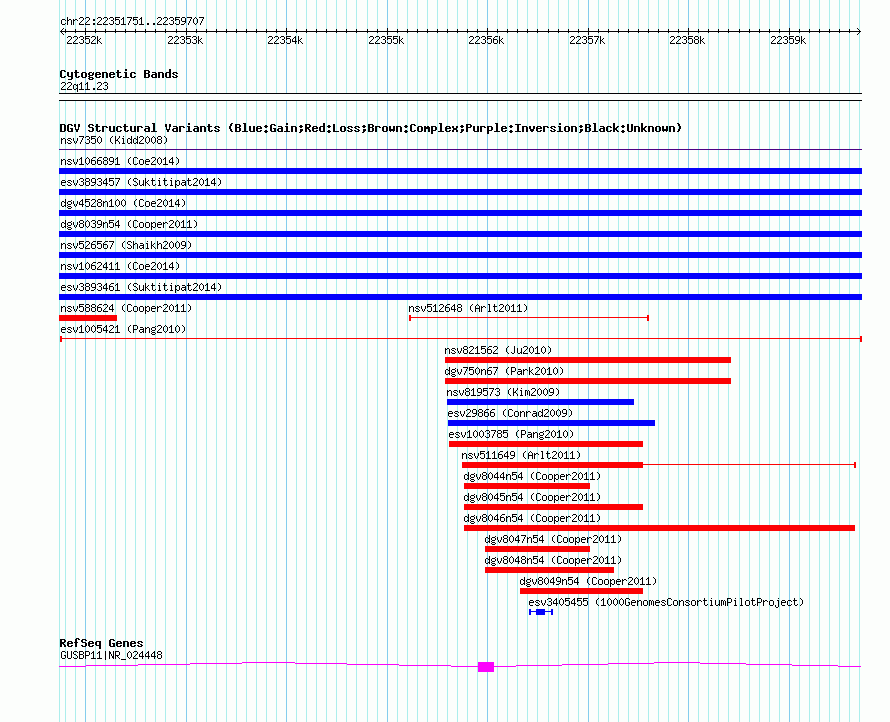This screenshot has height=722, width=890.
Task: Select variant label dgv8048n54 (Cooper2011)
Action: point(553,560)
